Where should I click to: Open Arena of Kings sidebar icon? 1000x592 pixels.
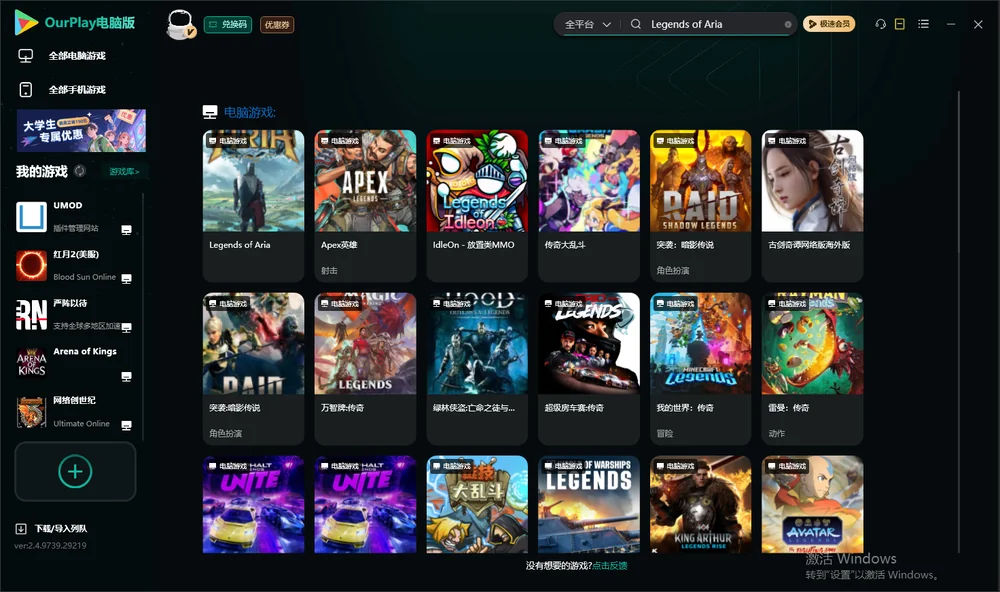pos(31,363)
